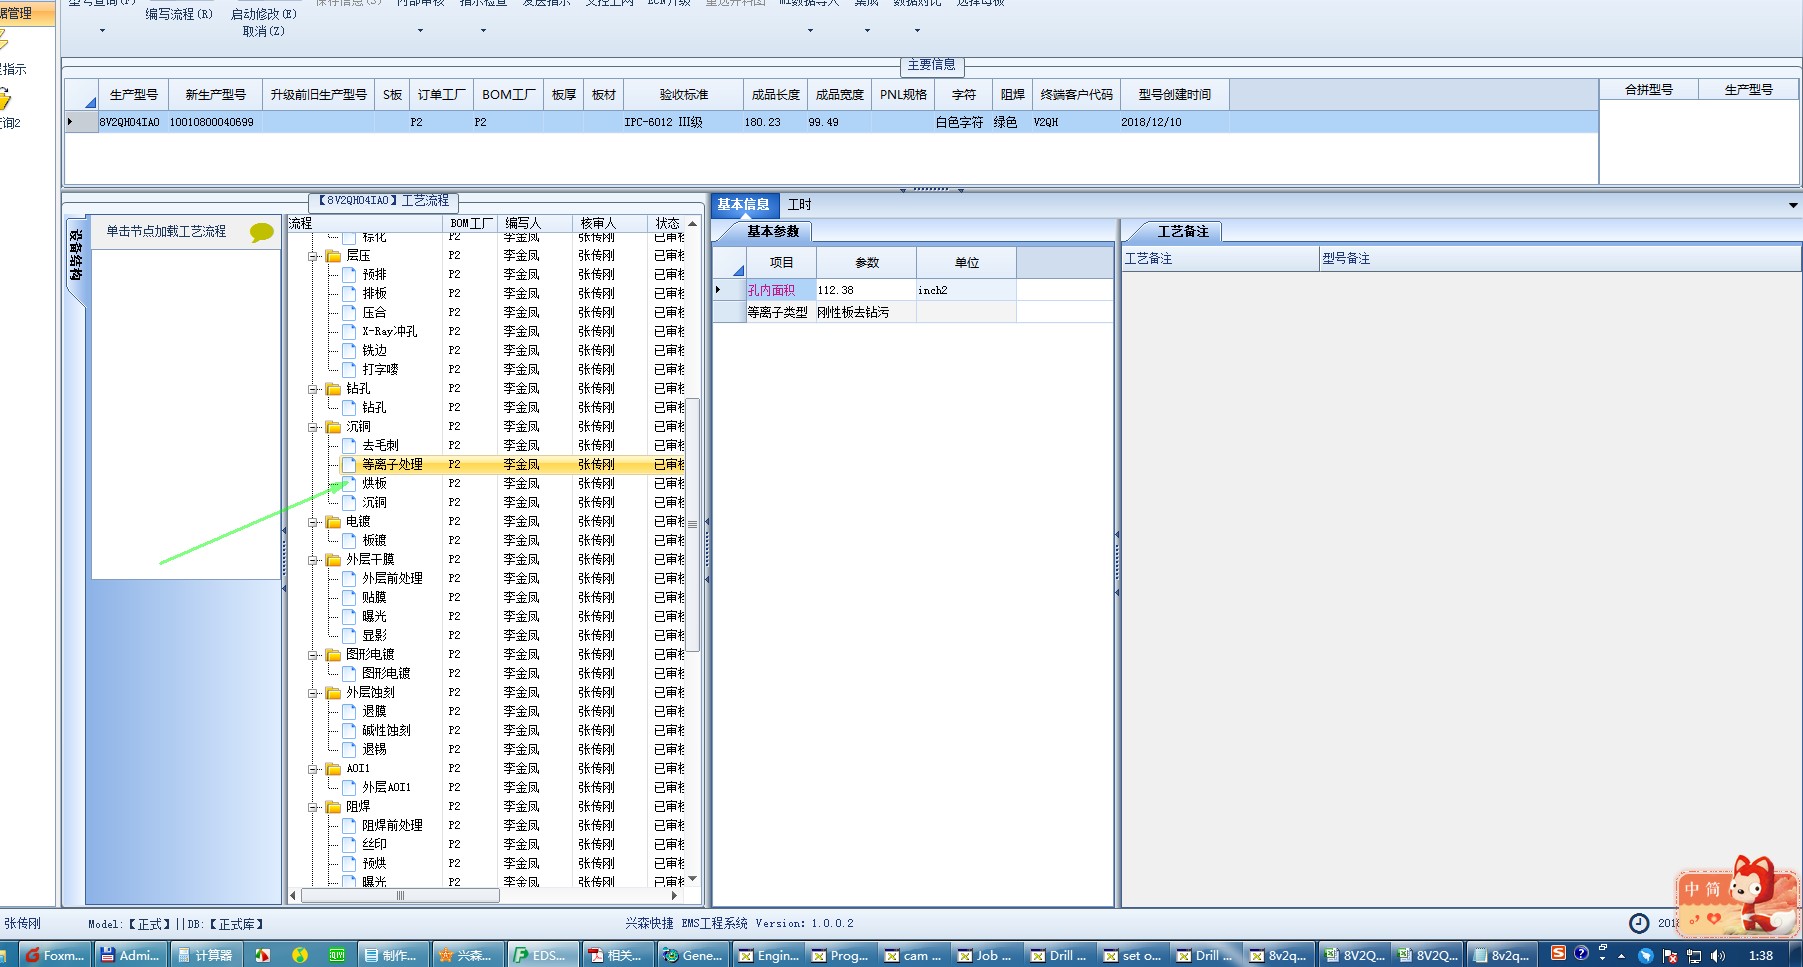Click the 层压 folder icon
This screenshot has height=967, width=1803.
coord(333,256)
